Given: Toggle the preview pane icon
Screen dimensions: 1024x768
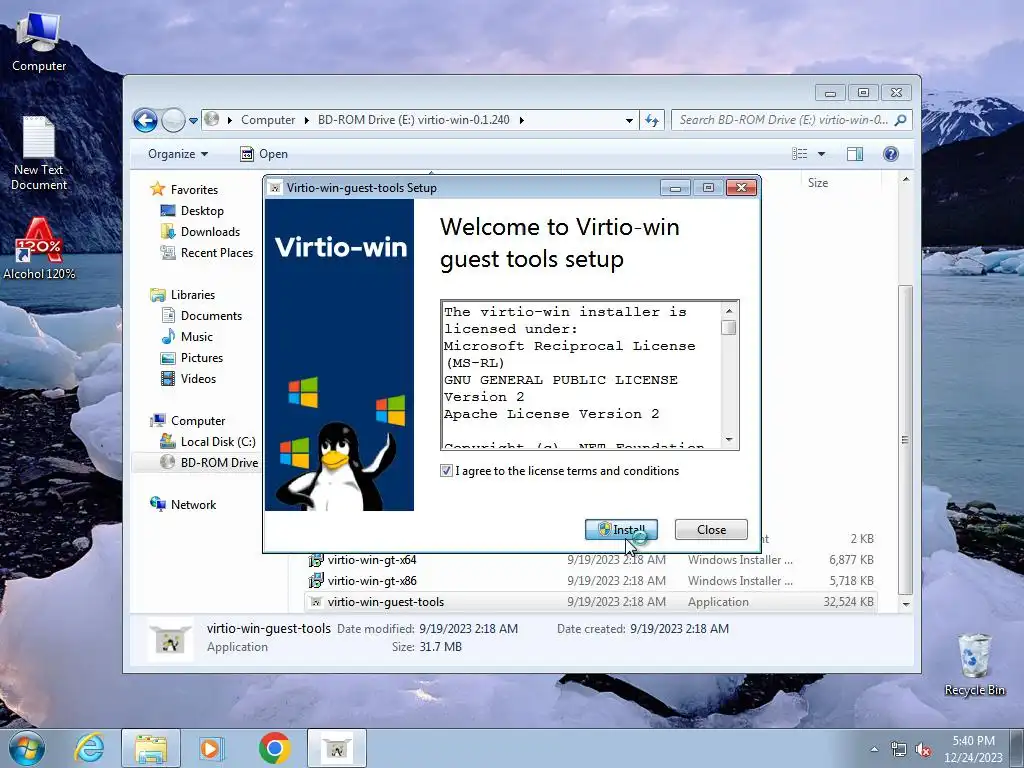Looking at the screenshot, I should 855,154.
